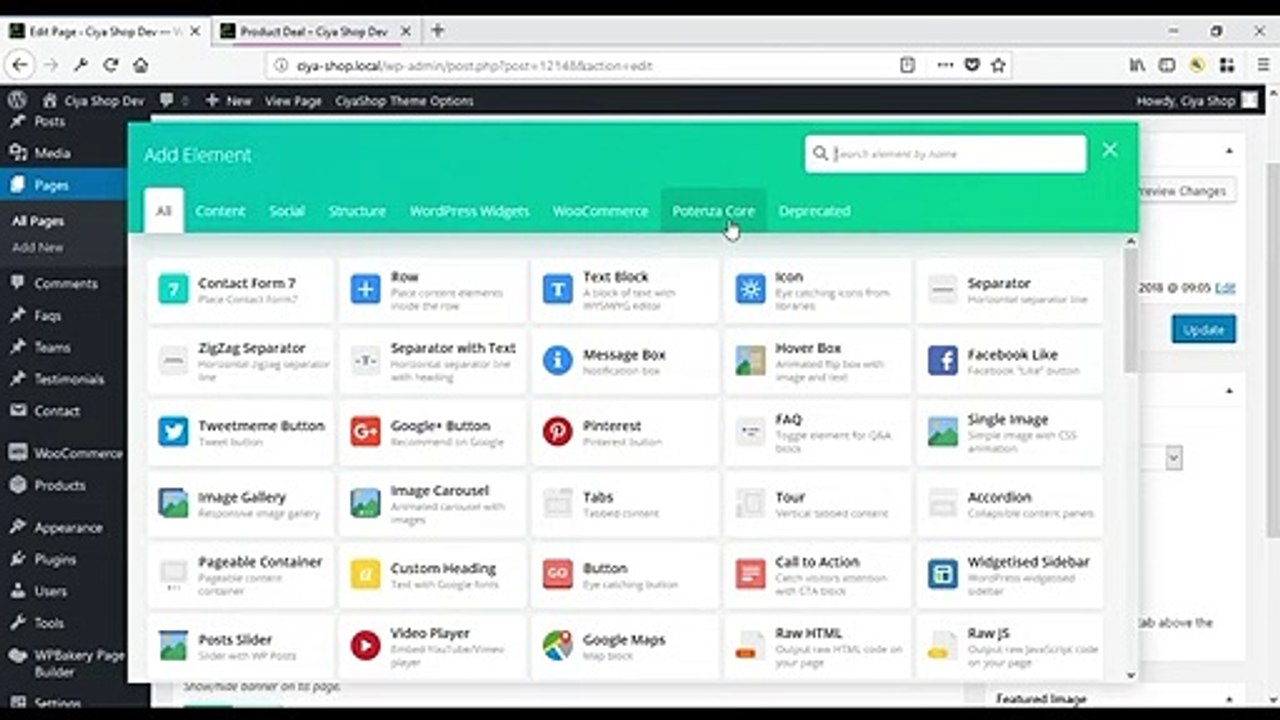The width and height of the screenshot is (1280, 720).
Task: Add the Hover Box element
Action: [x=817, y=361]
